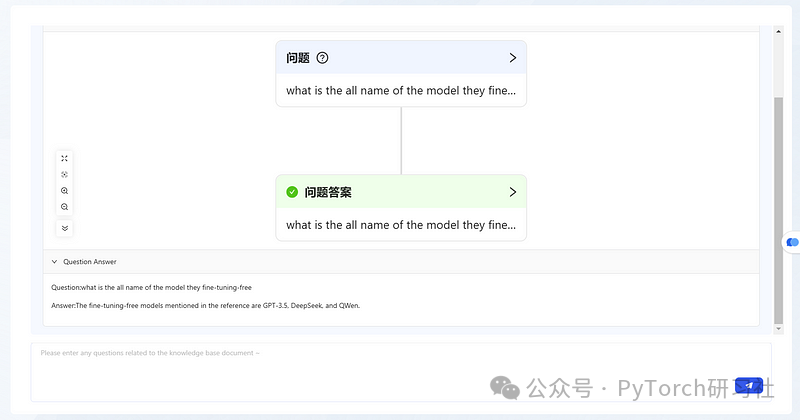Click the scrollbar up arrow
The height and width of the screenshot is (420, 800).
[x=779, y=31]
